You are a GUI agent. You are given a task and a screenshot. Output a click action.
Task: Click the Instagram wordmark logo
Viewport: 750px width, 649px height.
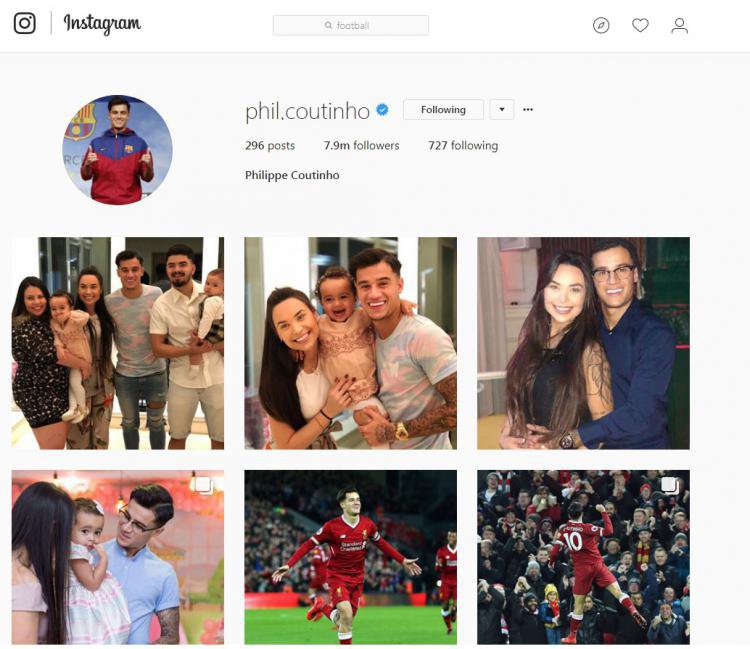102,23
